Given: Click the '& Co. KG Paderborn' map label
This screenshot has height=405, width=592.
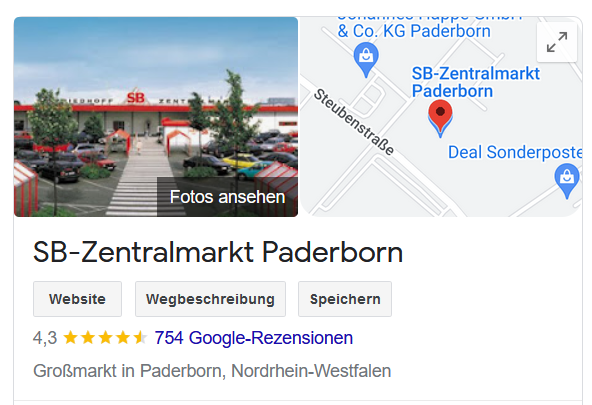Looking at the screenshot, I should (414, 31).
